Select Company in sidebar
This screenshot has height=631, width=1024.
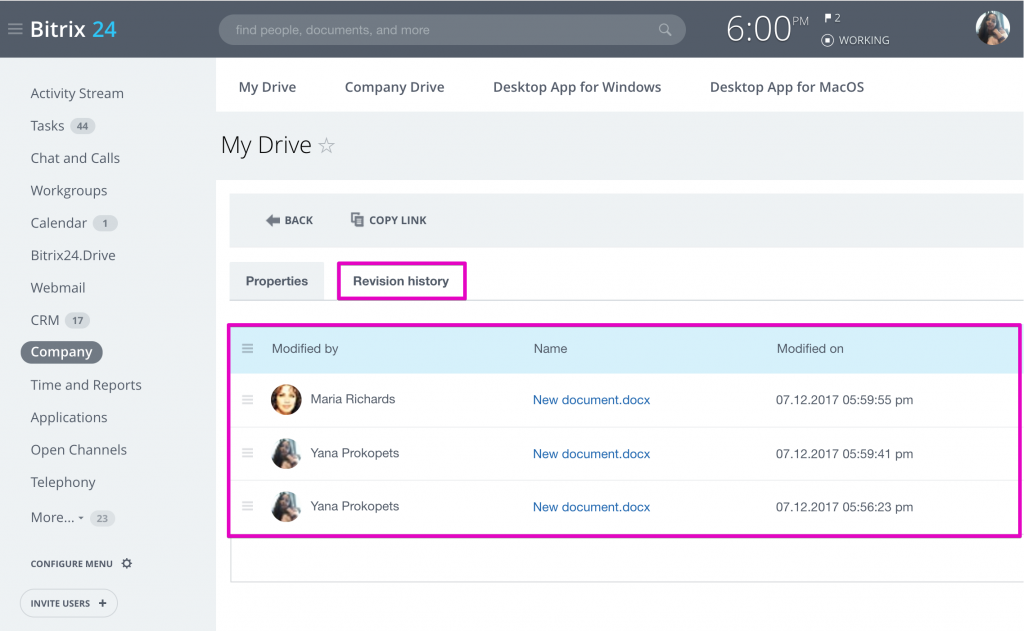point(61,352)
